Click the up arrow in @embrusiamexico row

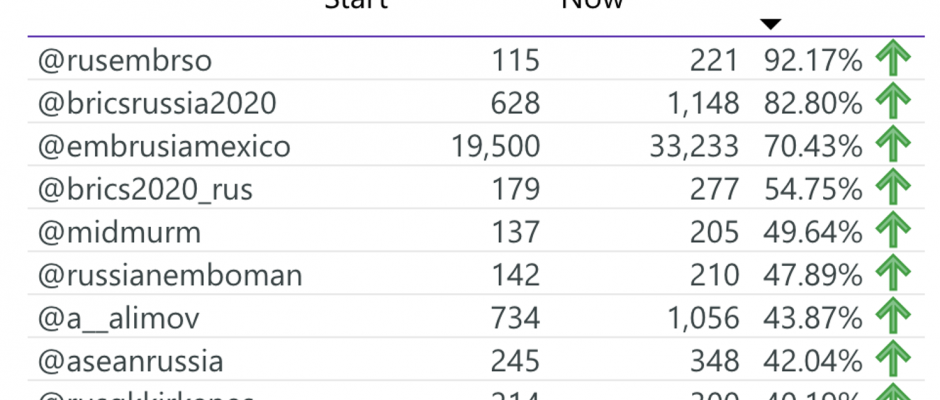(893, 144)
